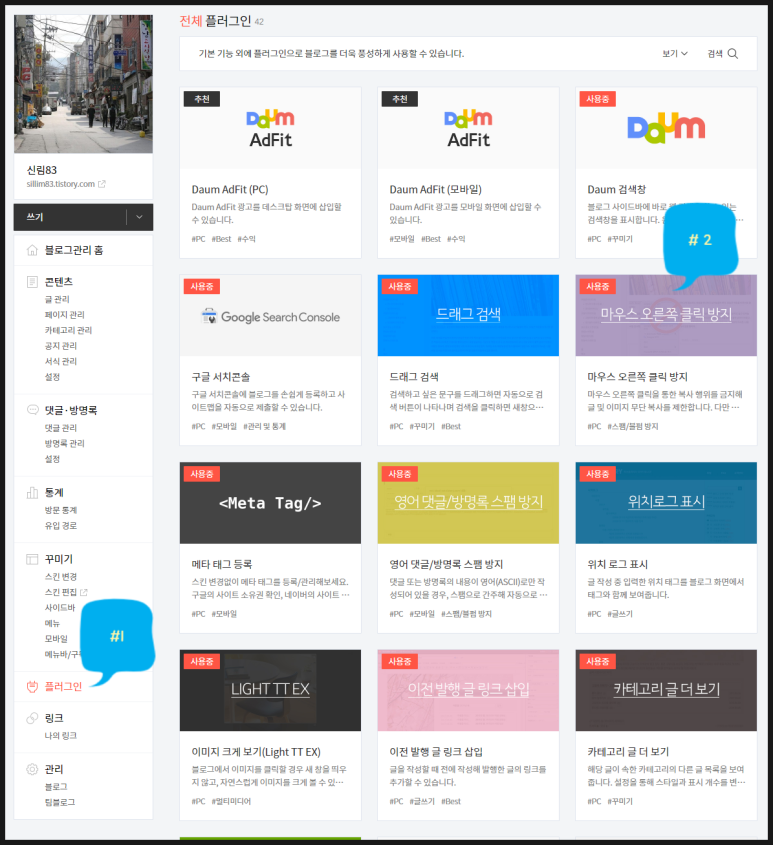The width and height of the screenshot is (773, 845).
Task: Open 위치로그 표시 plugin banner
Action: click(x=666, y=503)
